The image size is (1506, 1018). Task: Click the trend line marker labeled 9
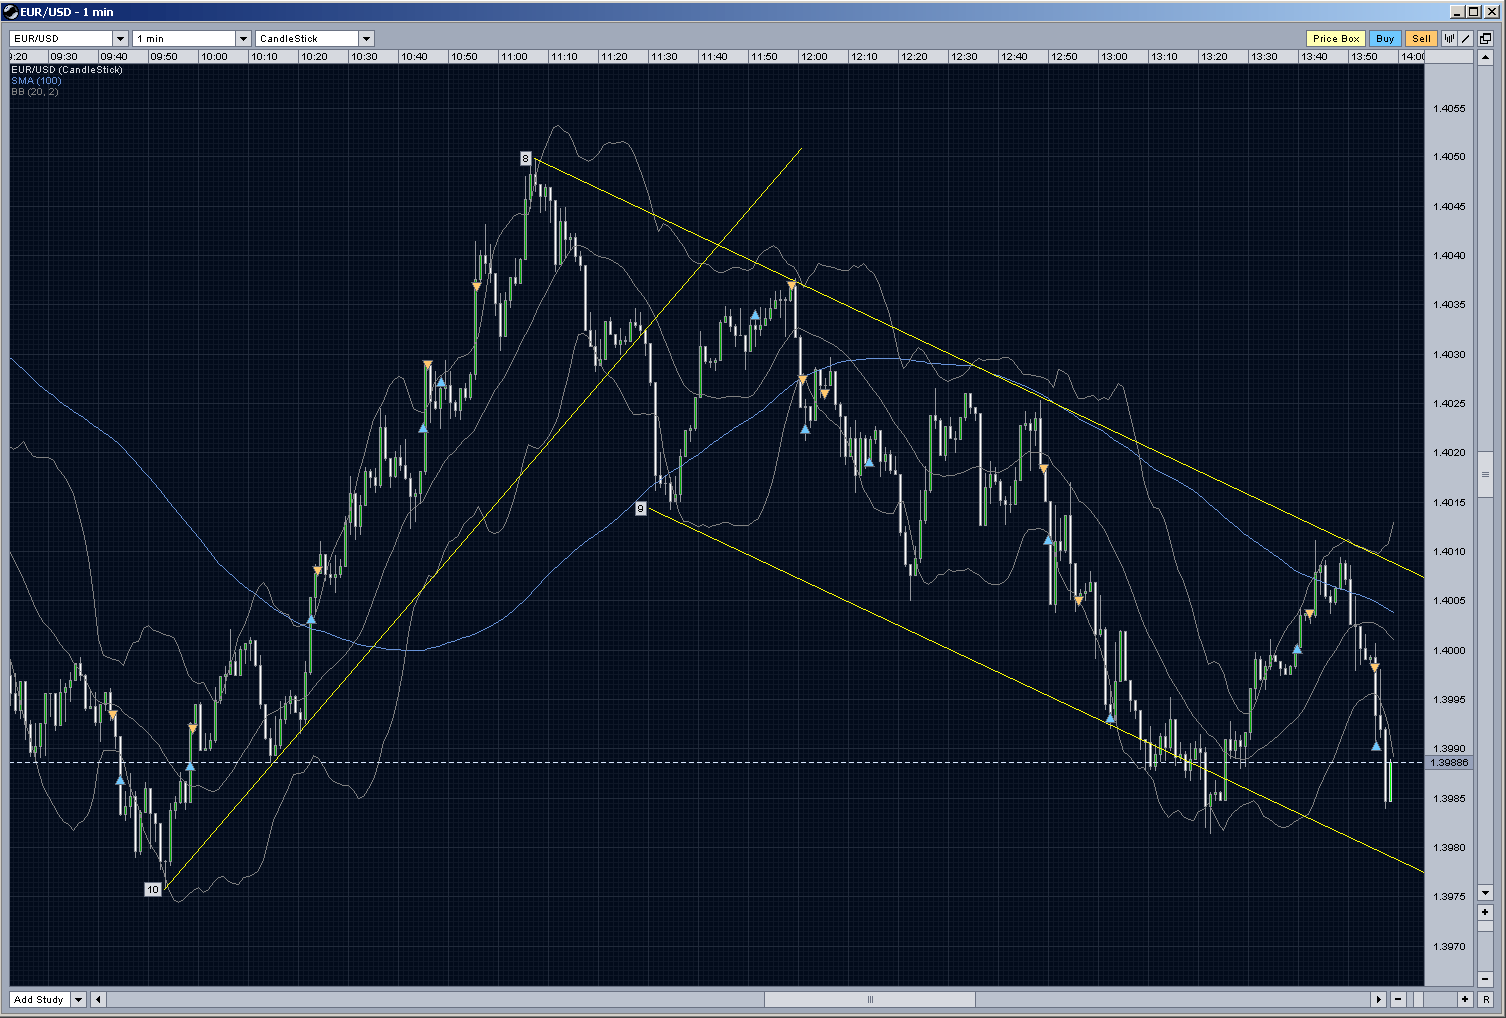tap(641, 509)
